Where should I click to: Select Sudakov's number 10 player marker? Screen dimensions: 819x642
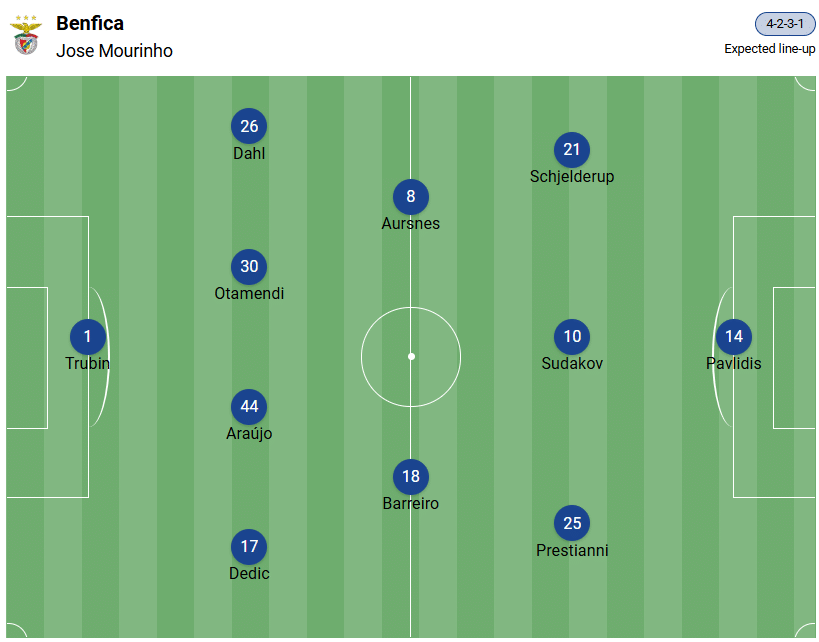coord(572,337)
